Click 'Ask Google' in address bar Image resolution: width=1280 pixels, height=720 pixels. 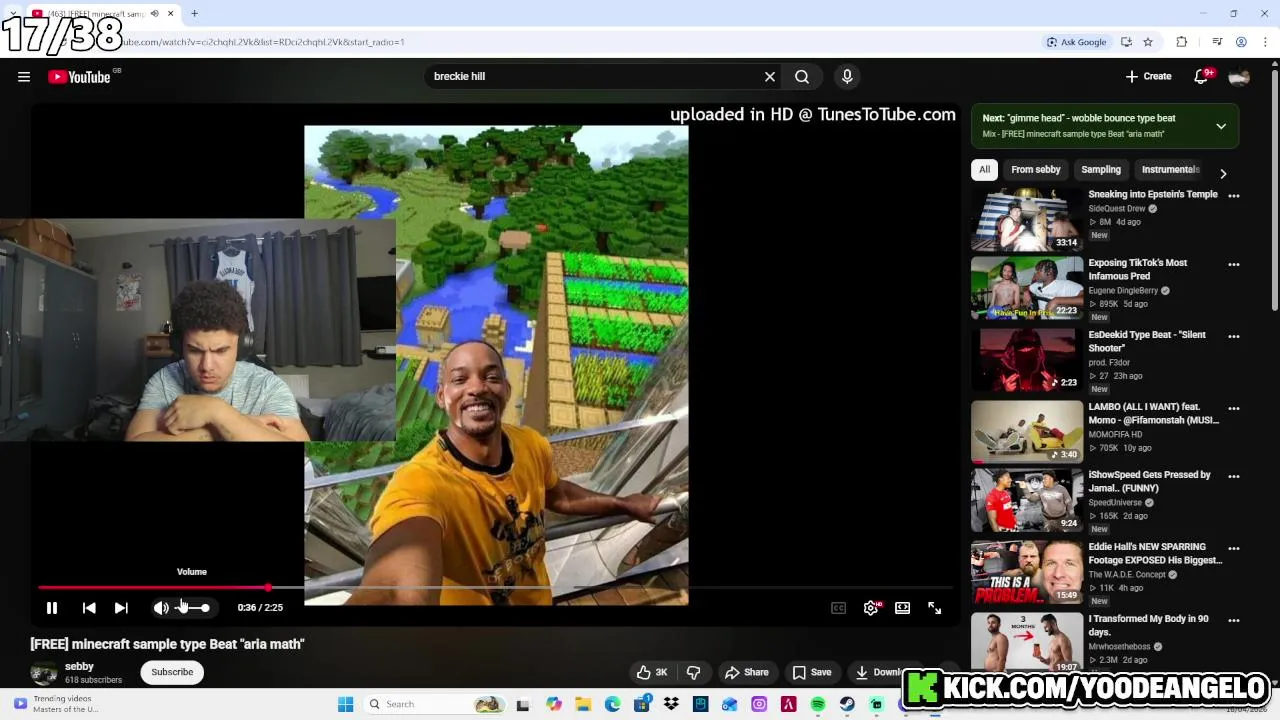[x=1077, y=42]
